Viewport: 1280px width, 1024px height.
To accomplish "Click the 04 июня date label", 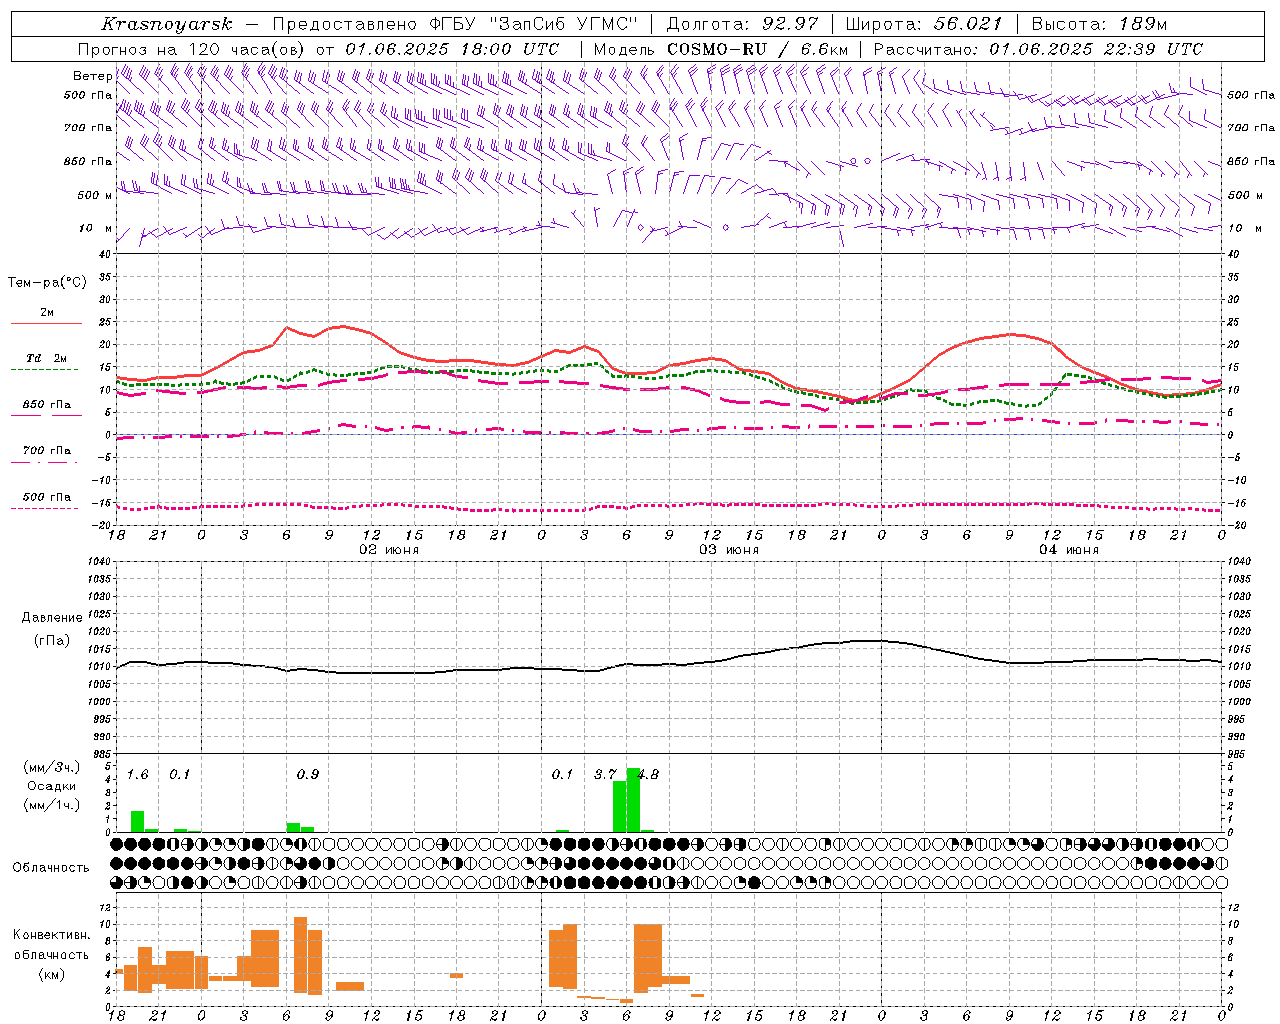I will 1069,549.
